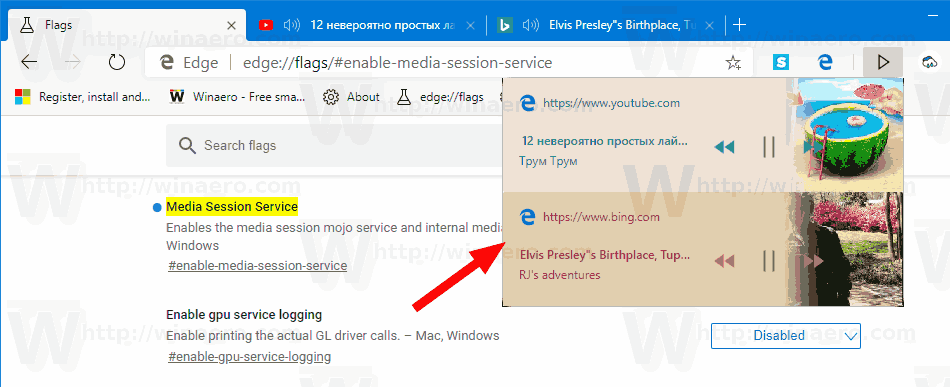Open 'Register, install and...' bookmark
950x387 pixels.
82,96
